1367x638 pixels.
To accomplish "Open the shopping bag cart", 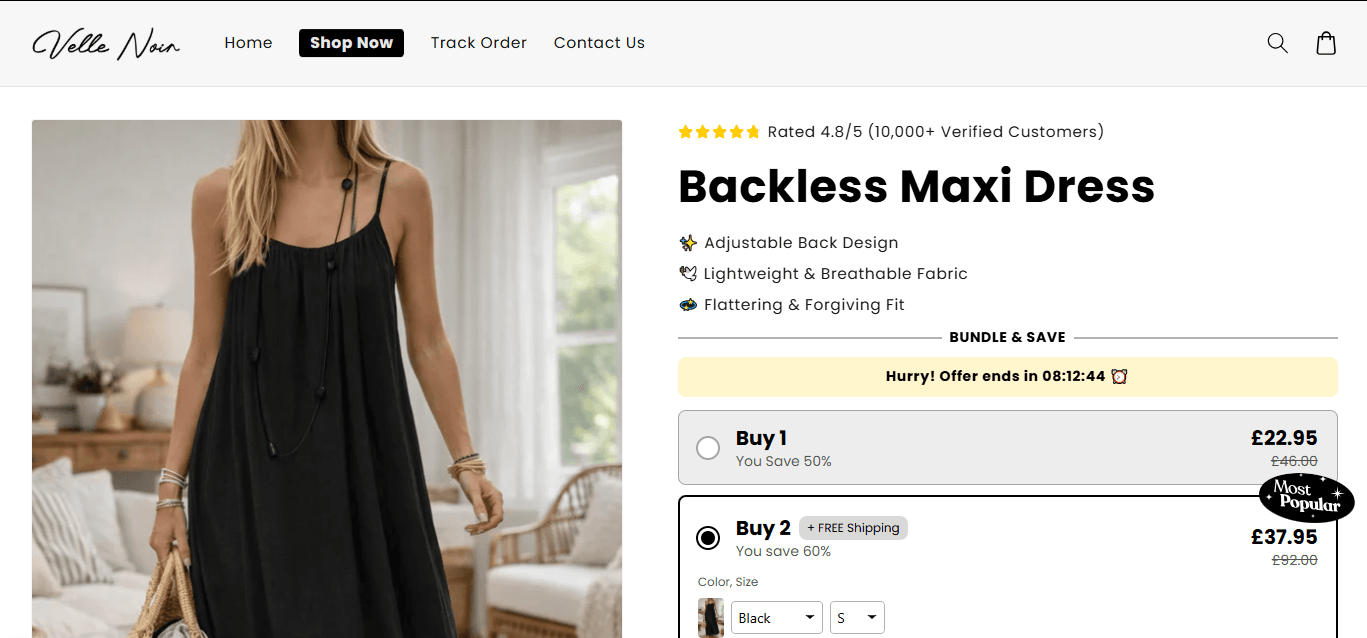I will (x=1326, y=43).
